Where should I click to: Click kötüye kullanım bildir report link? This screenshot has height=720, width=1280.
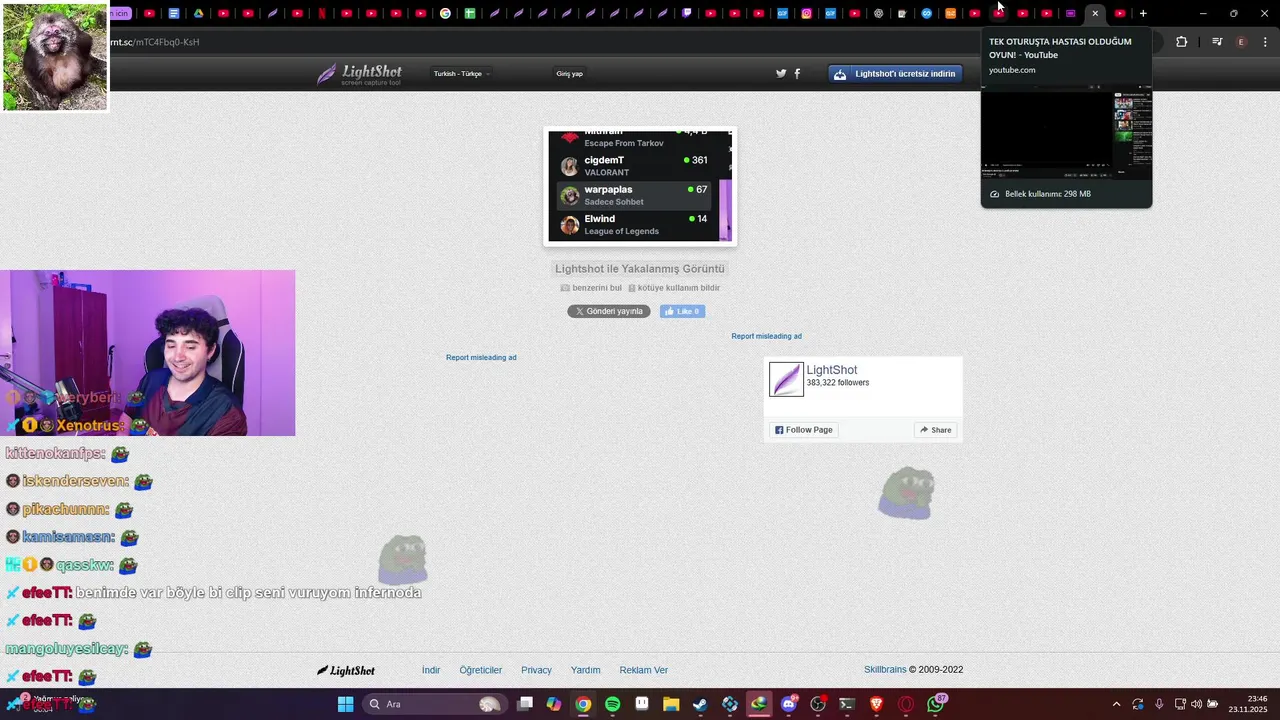(674, 288)
